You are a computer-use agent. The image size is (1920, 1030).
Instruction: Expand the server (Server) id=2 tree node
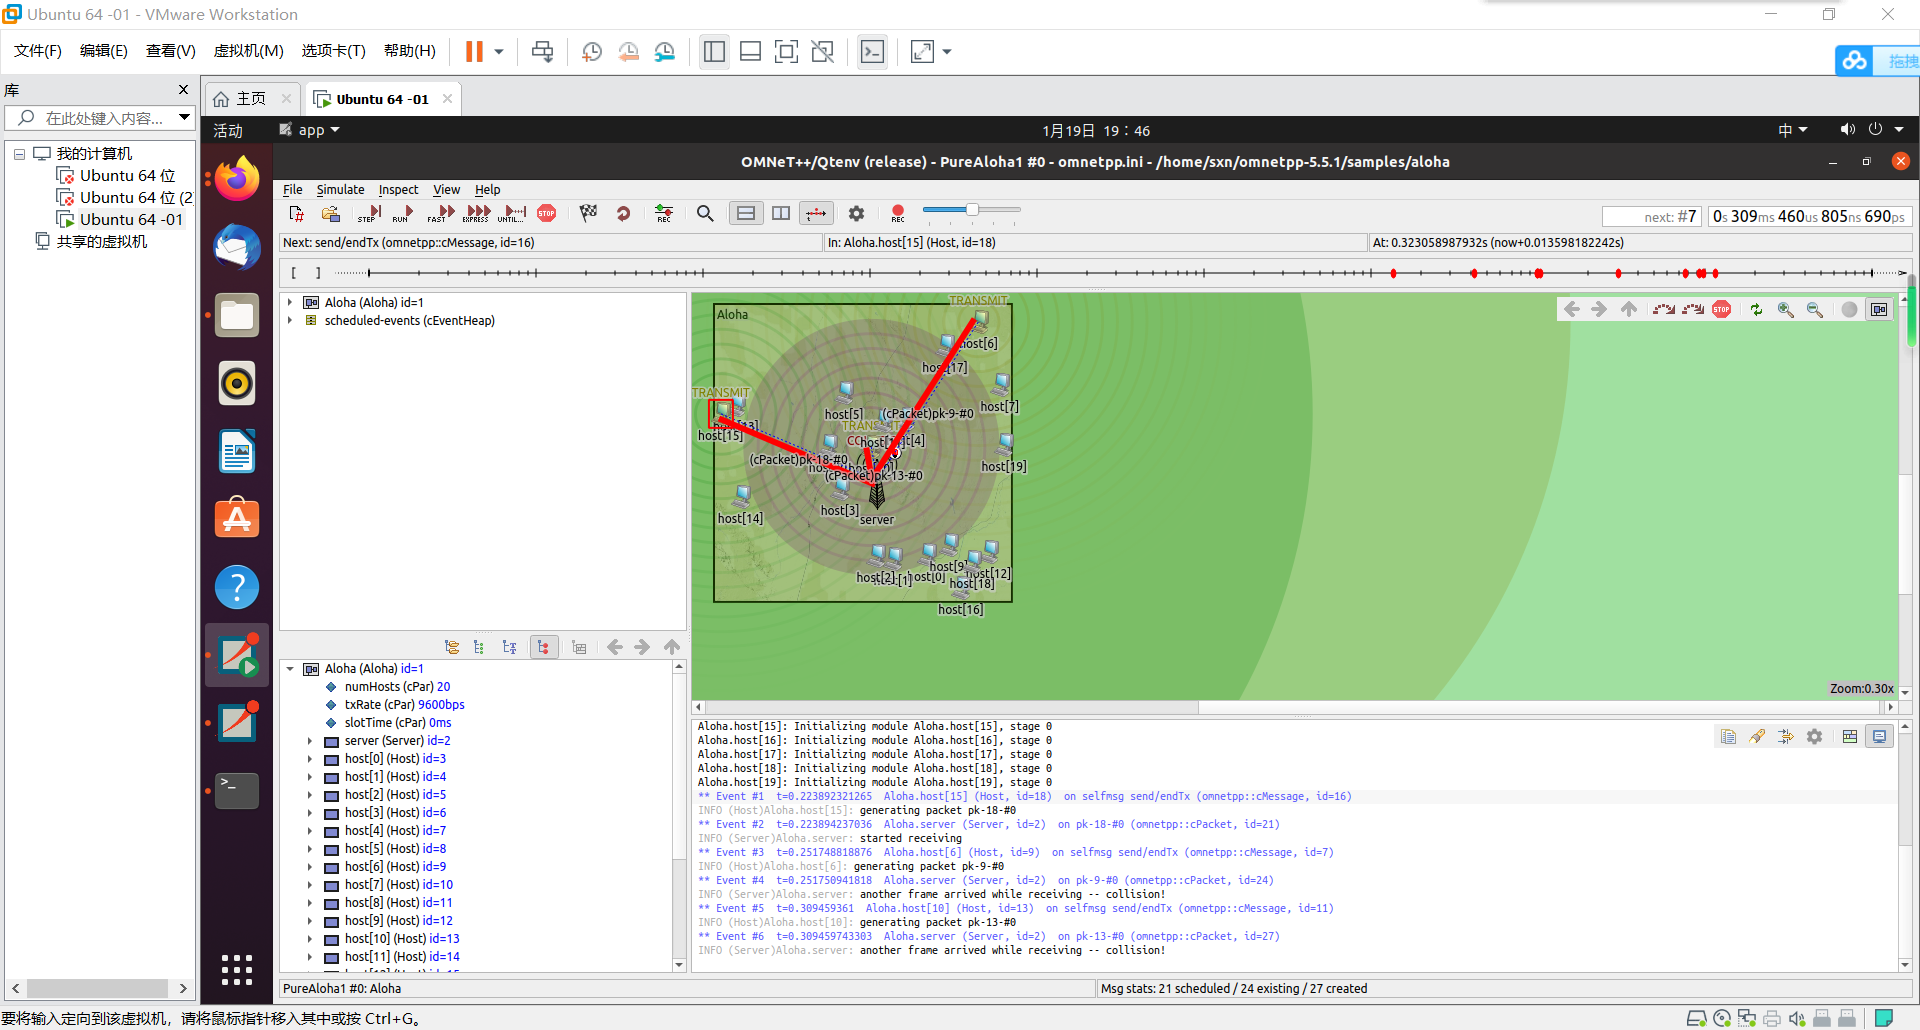(310, 741)
